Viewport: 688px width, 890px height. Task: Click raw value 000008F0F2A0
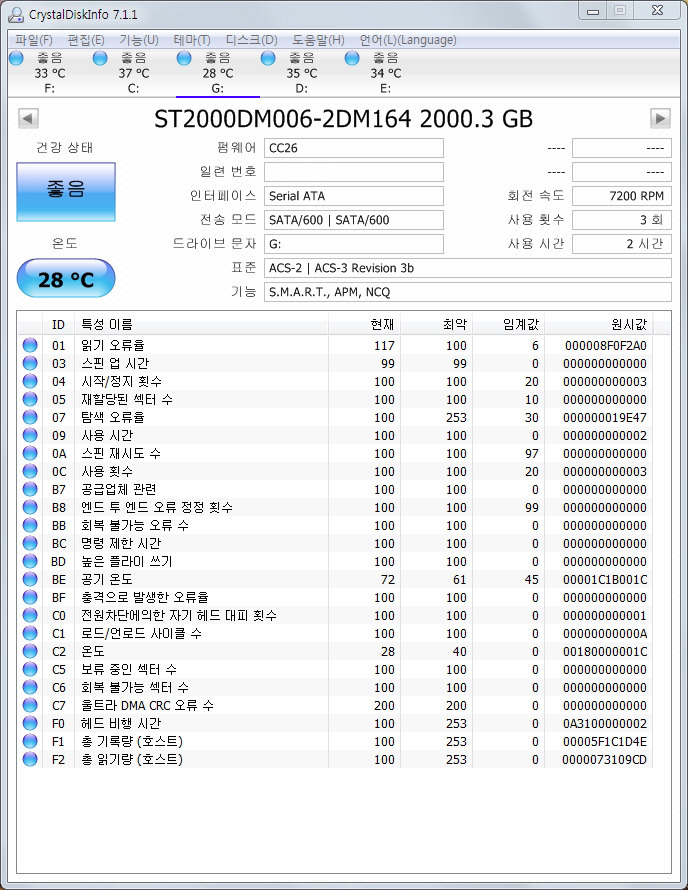tap(606, 346)
